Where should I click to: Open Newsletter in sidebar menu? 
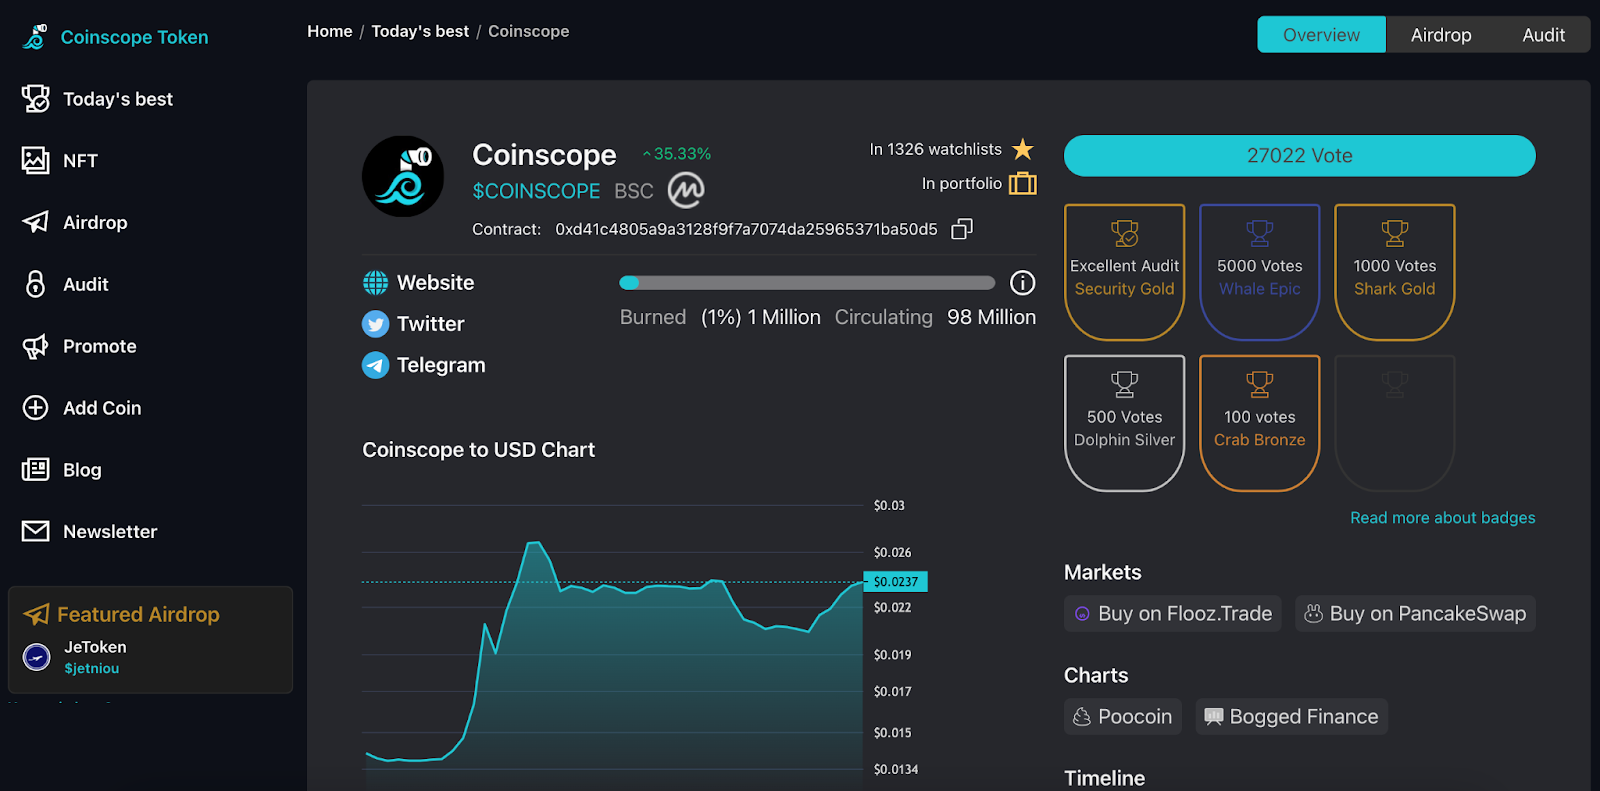pos(110,532)
